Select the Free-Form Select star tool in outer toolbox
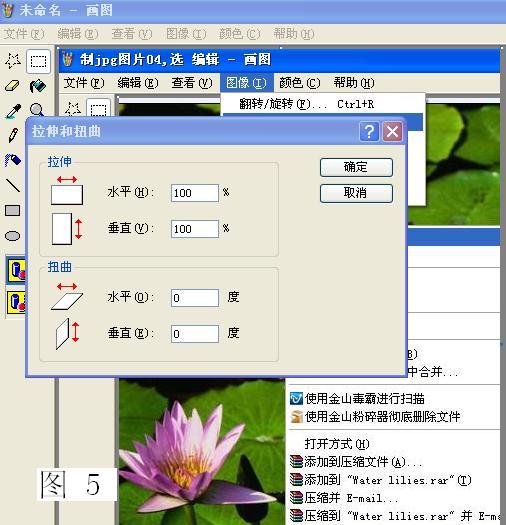 click(x=13, y=61)
